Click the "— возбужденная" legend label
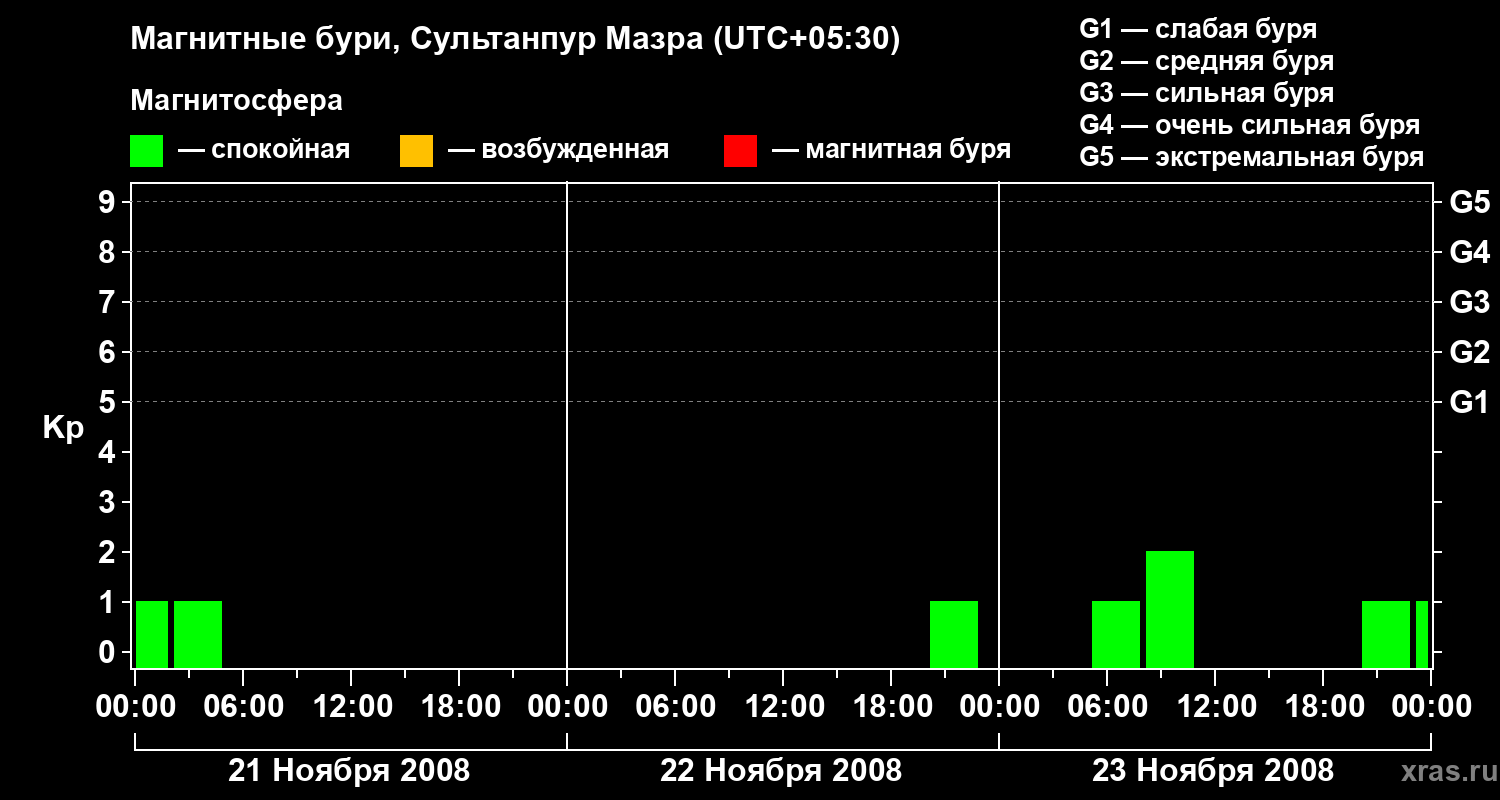The image size is (1500, 800). (x=558, y=150)
